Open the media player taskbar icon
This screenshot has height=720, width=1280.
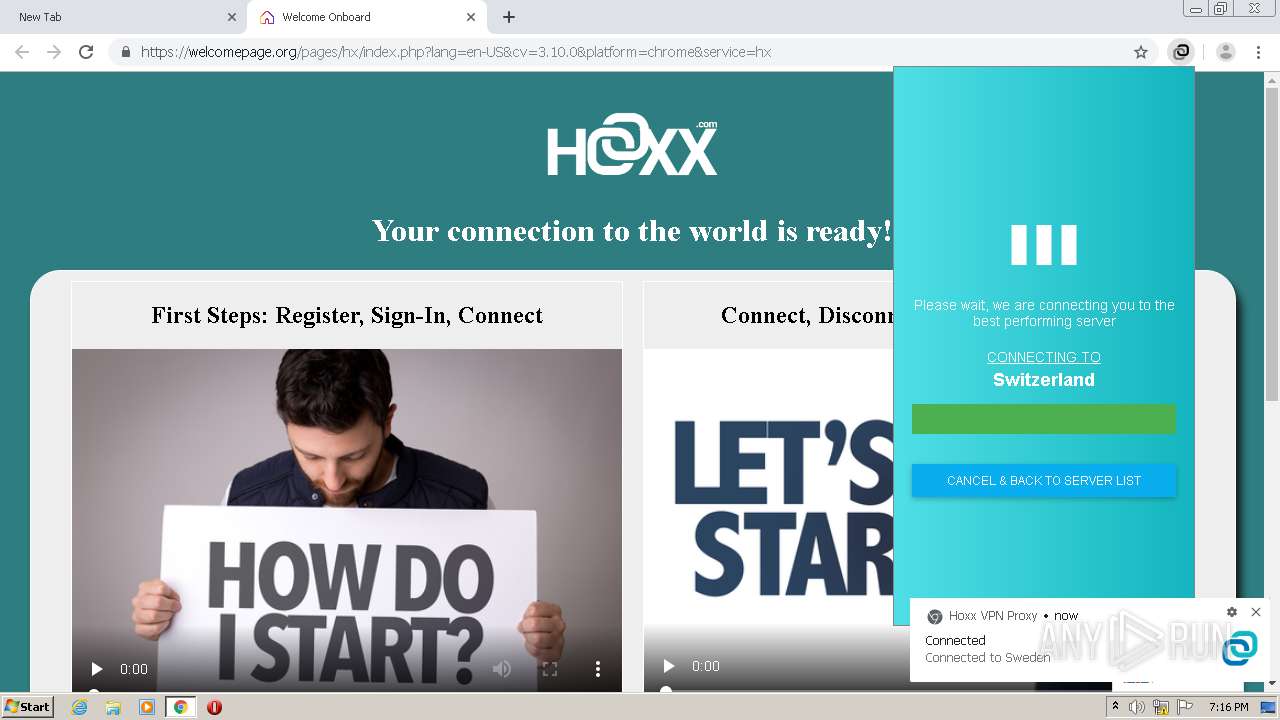pos(147,707)
